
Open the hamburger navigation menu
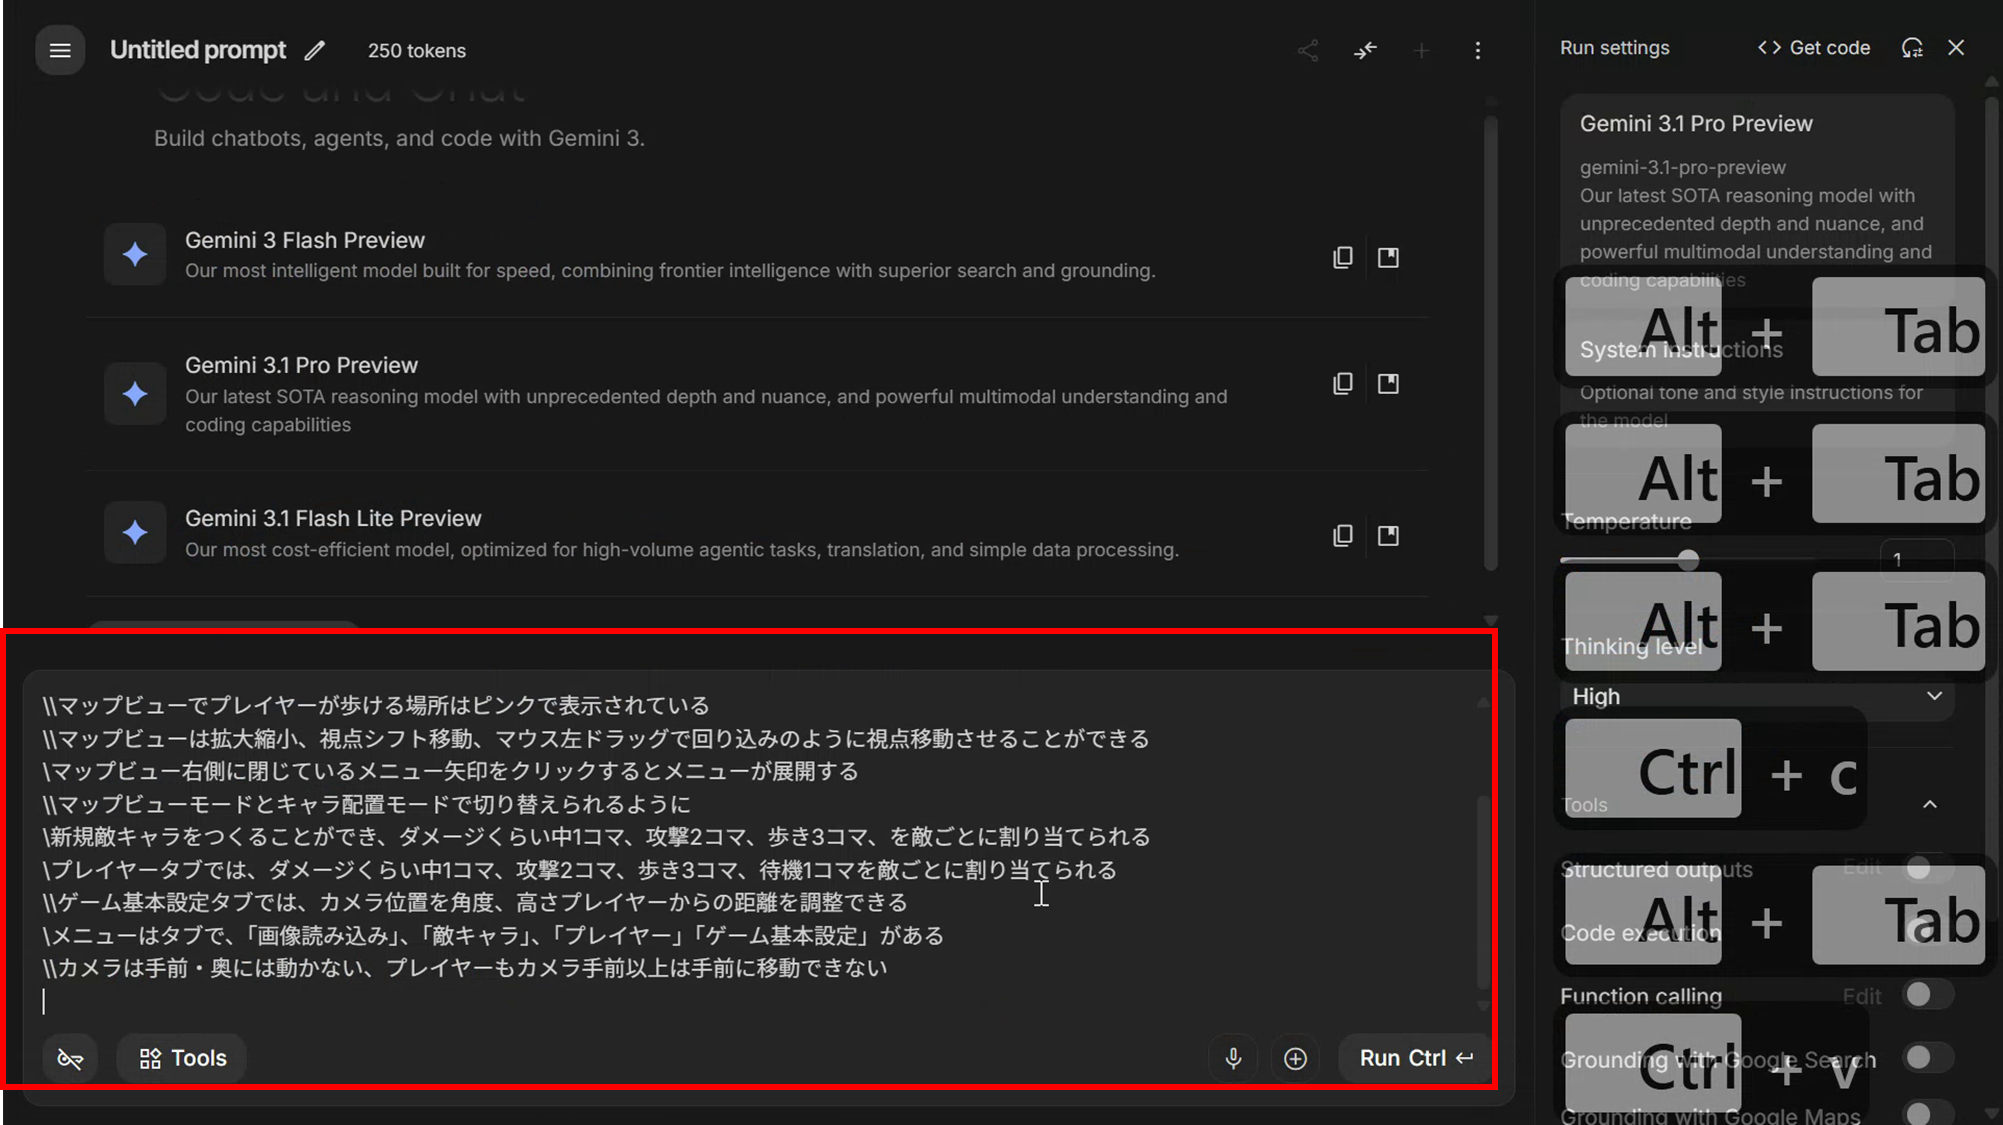60,50
